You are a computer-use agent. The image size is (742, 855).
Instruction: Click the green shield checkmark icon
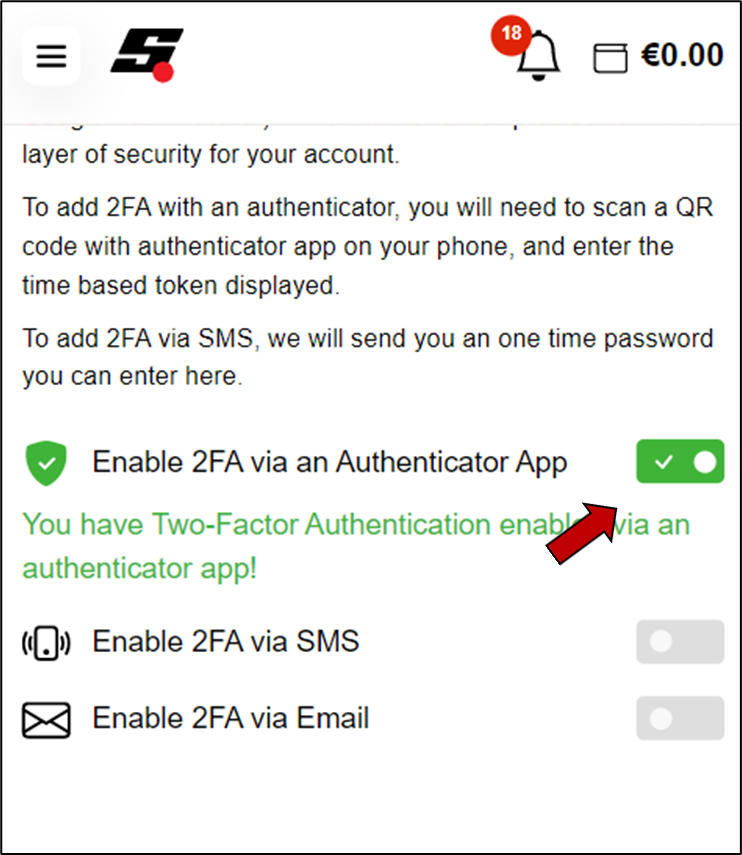coord(46,463)
